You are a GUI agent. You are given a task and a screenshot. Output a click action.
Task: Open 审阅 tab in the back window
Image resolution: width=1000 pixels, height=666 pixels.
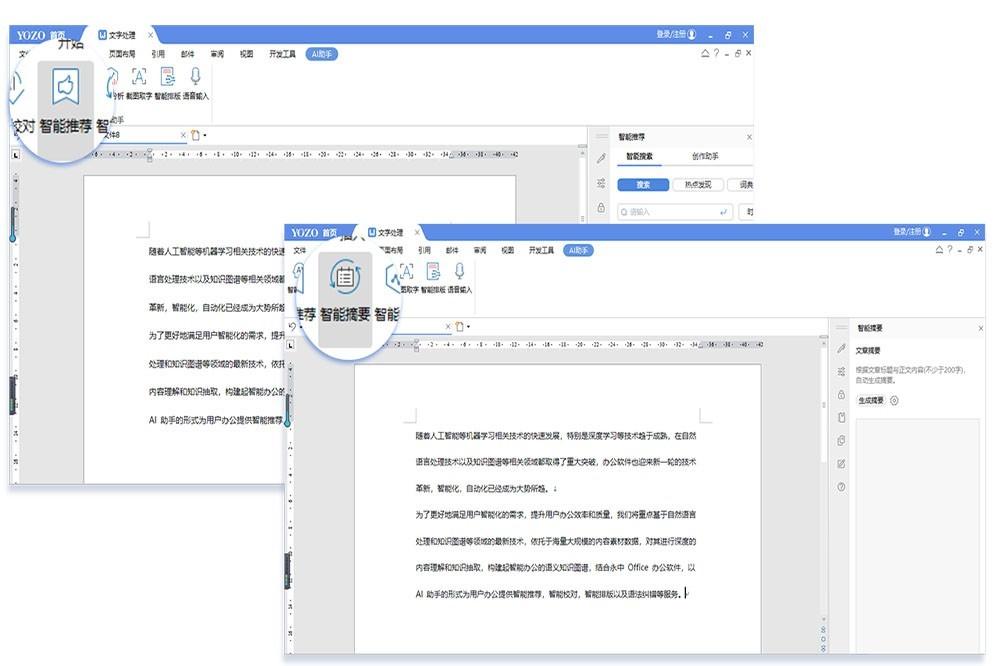pos(217,54)
